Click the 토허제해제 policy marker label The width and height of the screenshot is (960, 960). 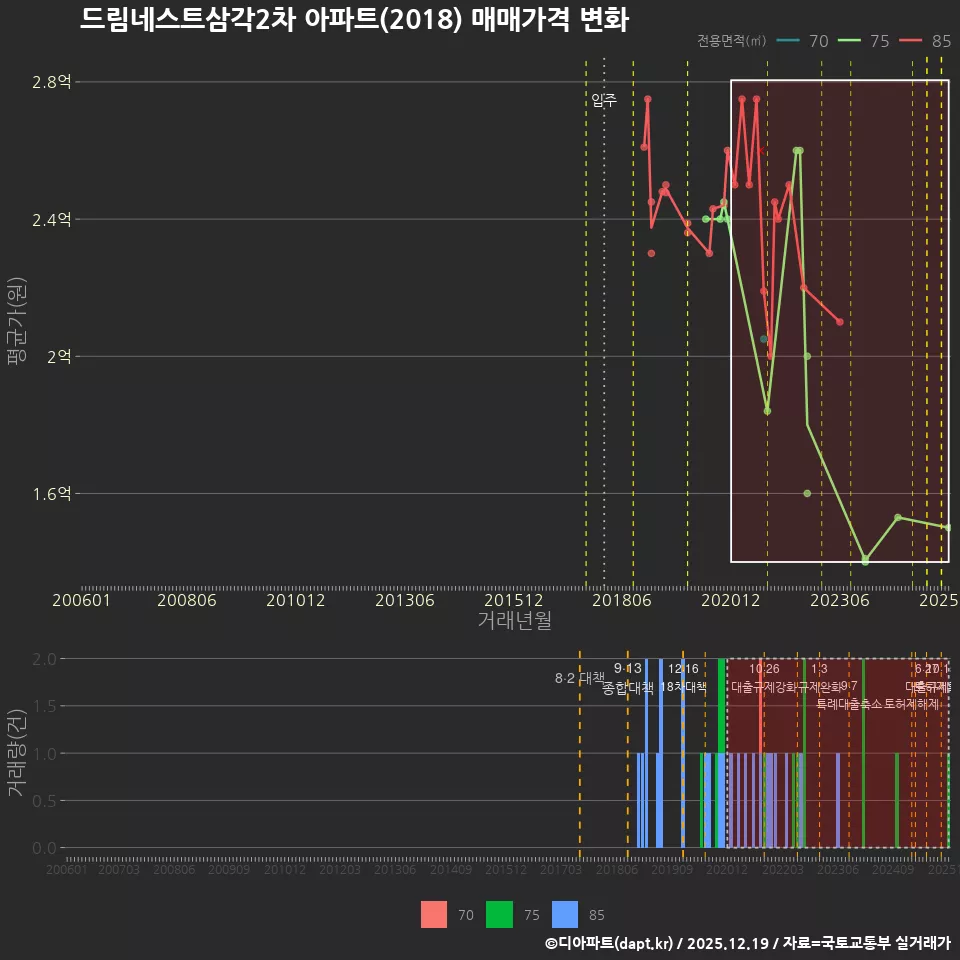pyautogui.click(x=912, y=705)
